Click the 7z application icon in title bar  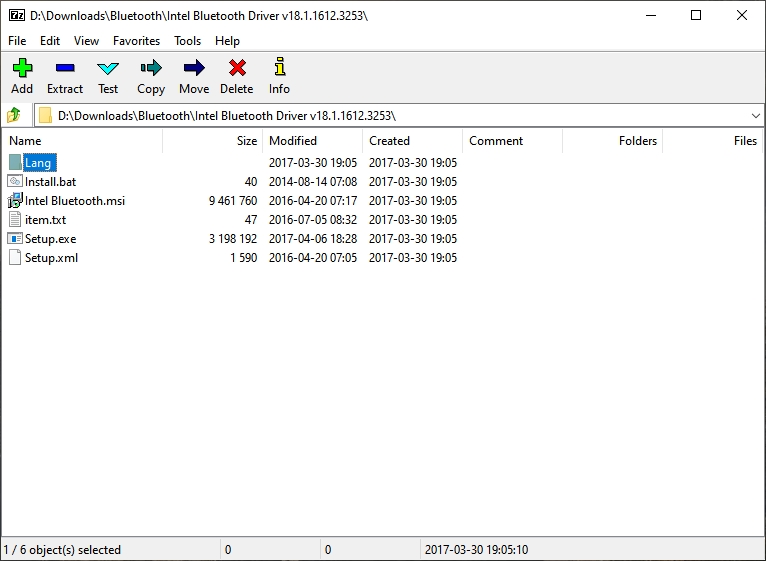[x=17, y=15]
